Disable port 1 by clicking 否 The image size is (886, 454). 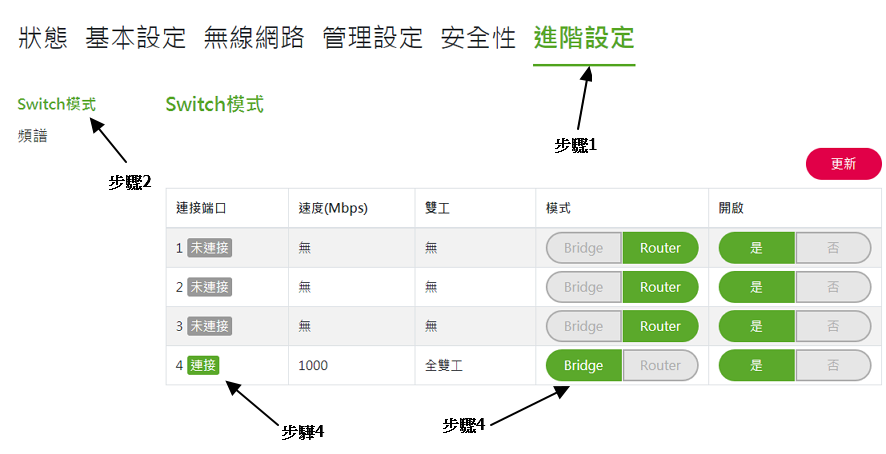(833, 248)
